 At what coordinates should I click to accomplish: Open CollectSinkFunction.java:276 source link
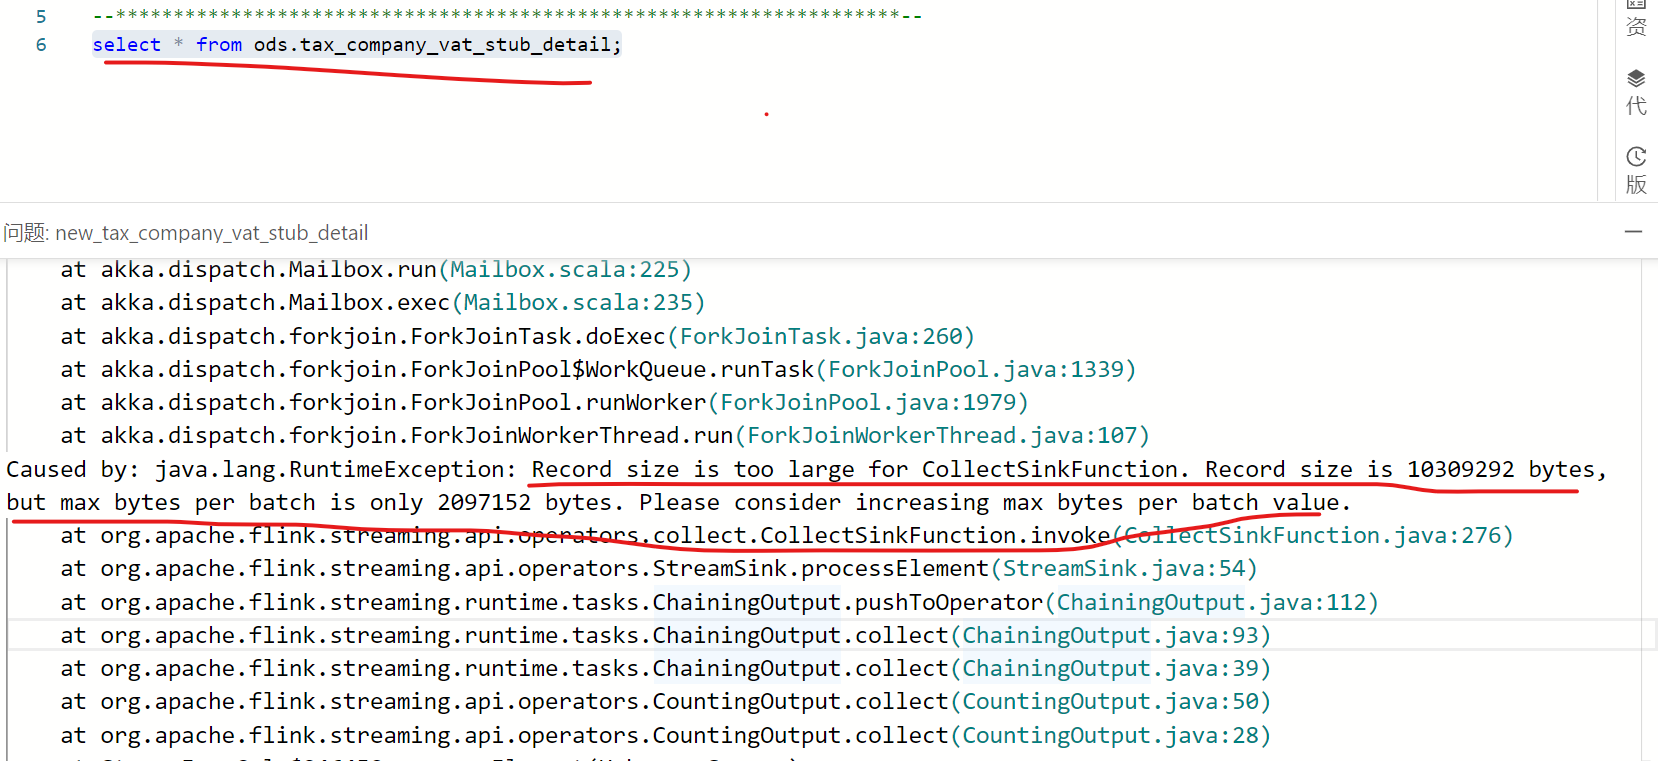pos(1313,536)
